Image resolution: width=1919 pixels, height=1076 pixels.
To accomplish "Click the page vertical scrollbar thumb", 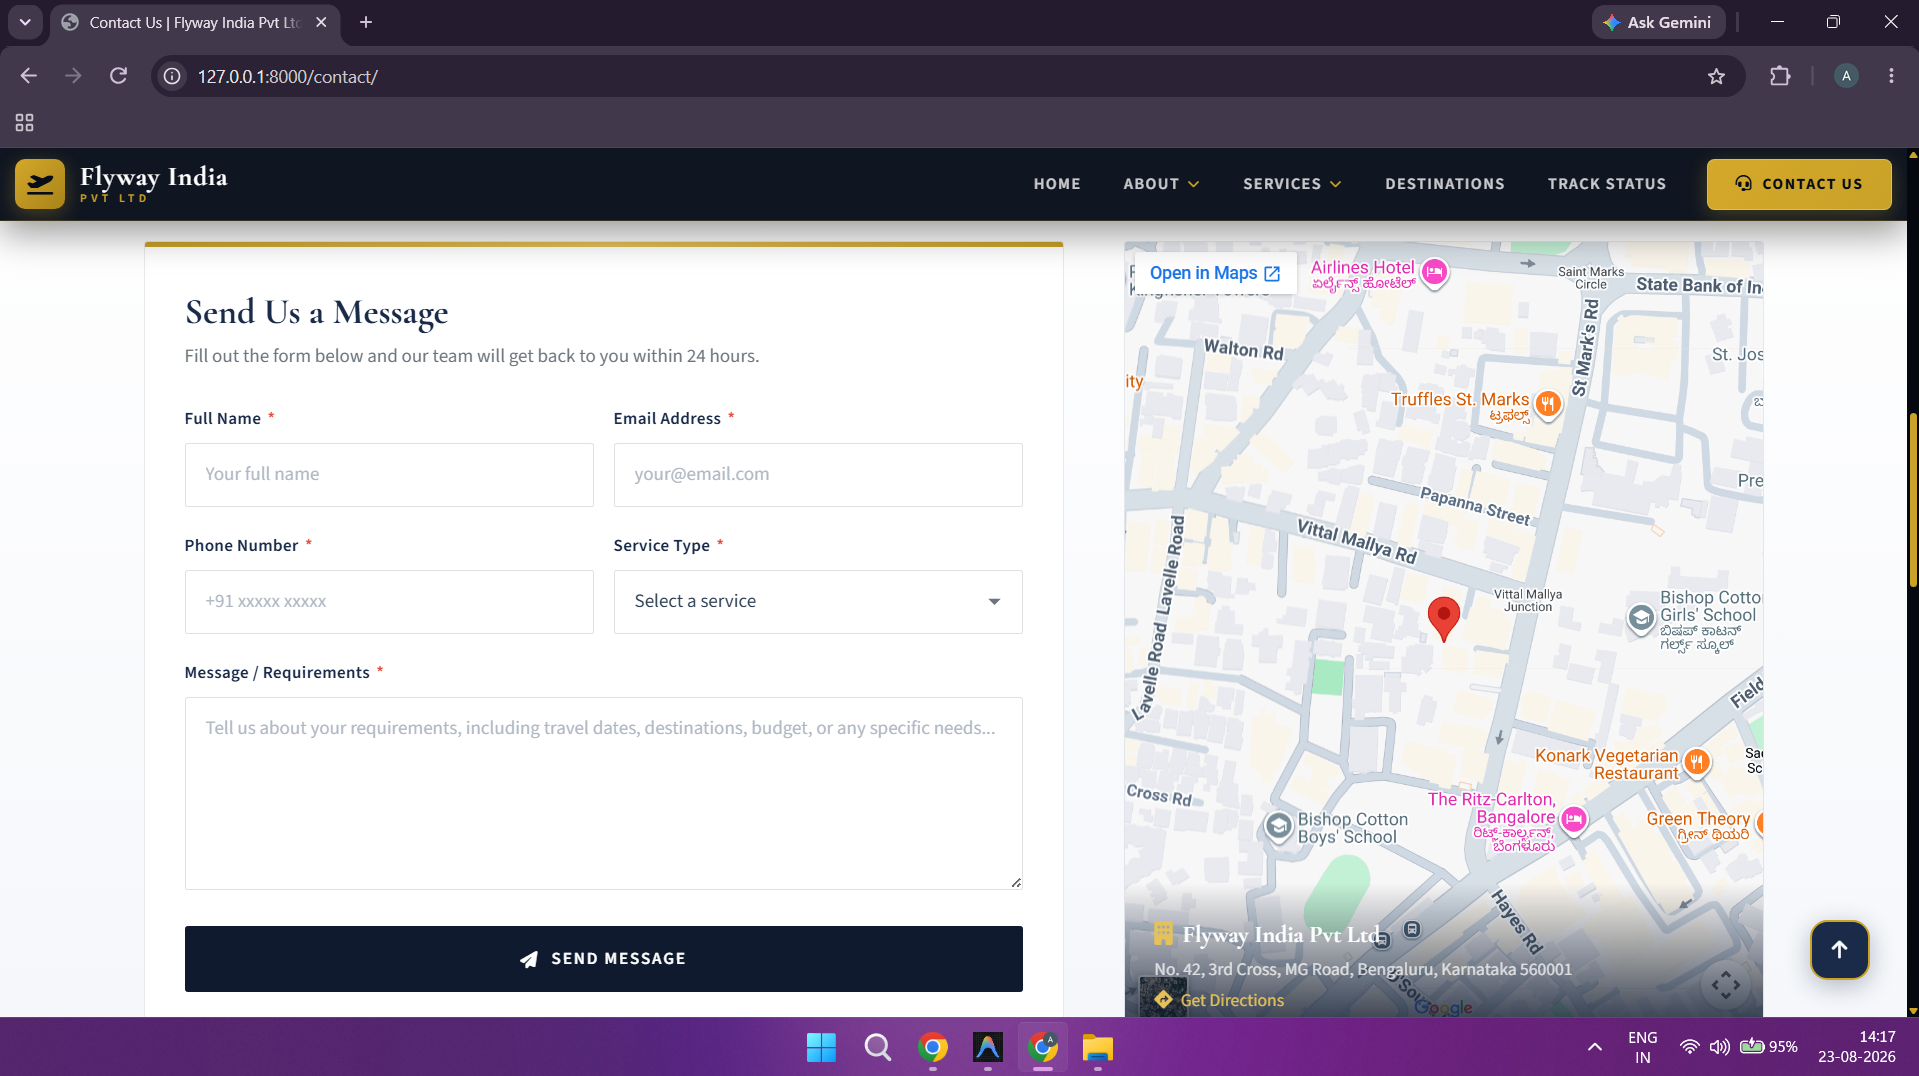I will pyautogui.click(x=1913, y=500).
